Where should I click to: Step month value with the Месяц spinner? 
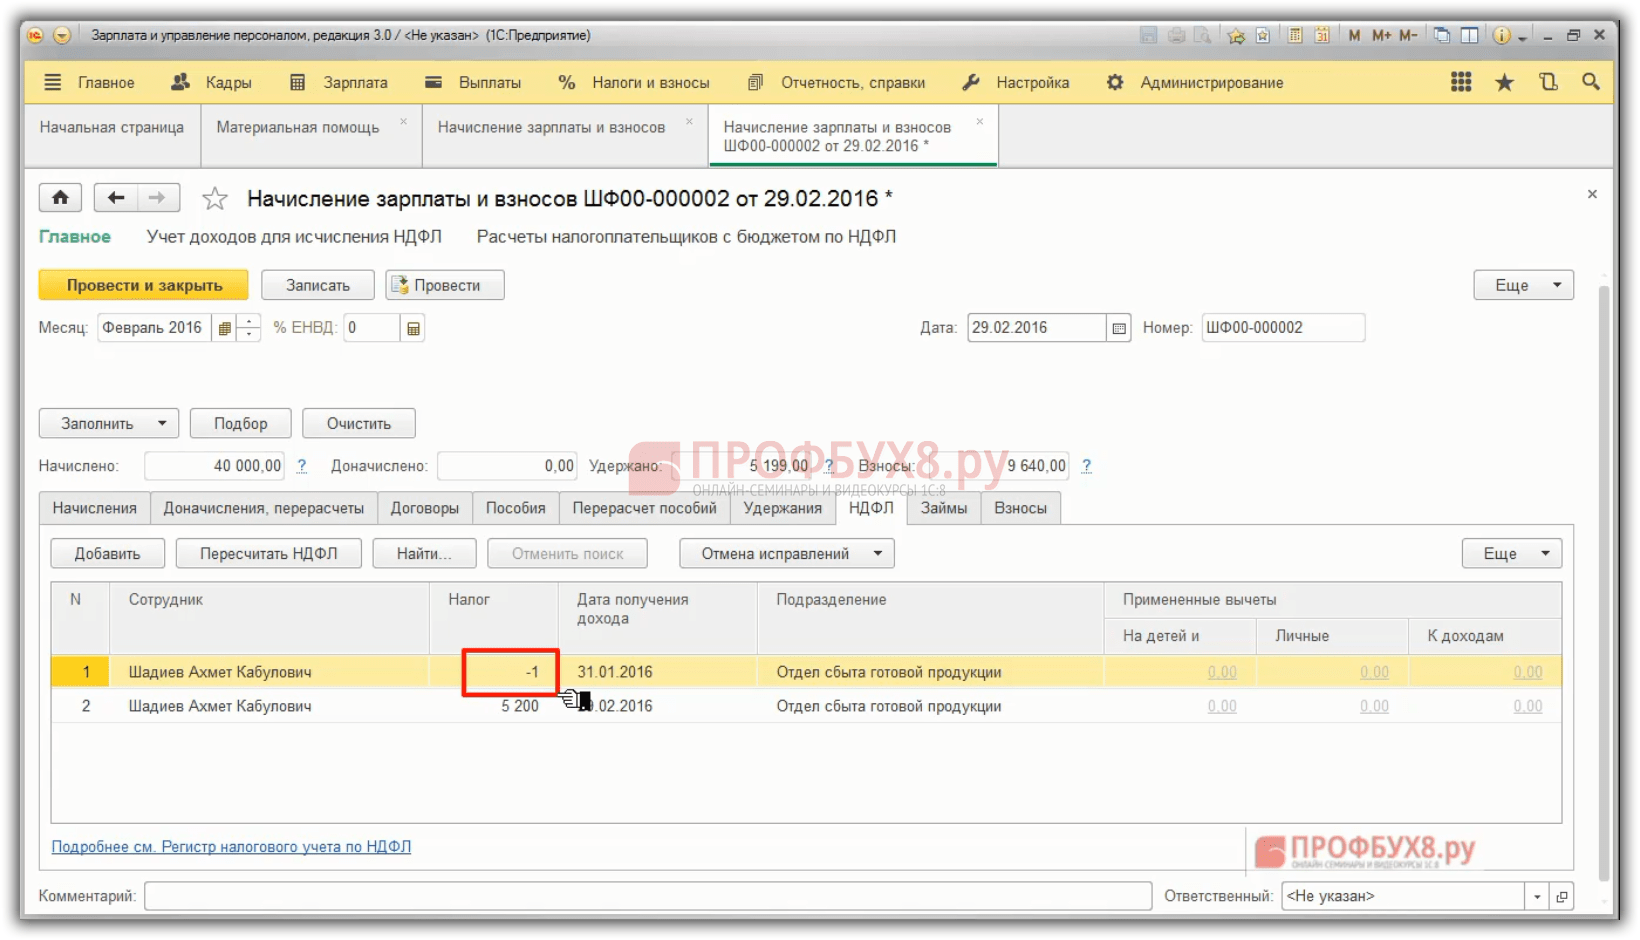[x=249, y=328]
